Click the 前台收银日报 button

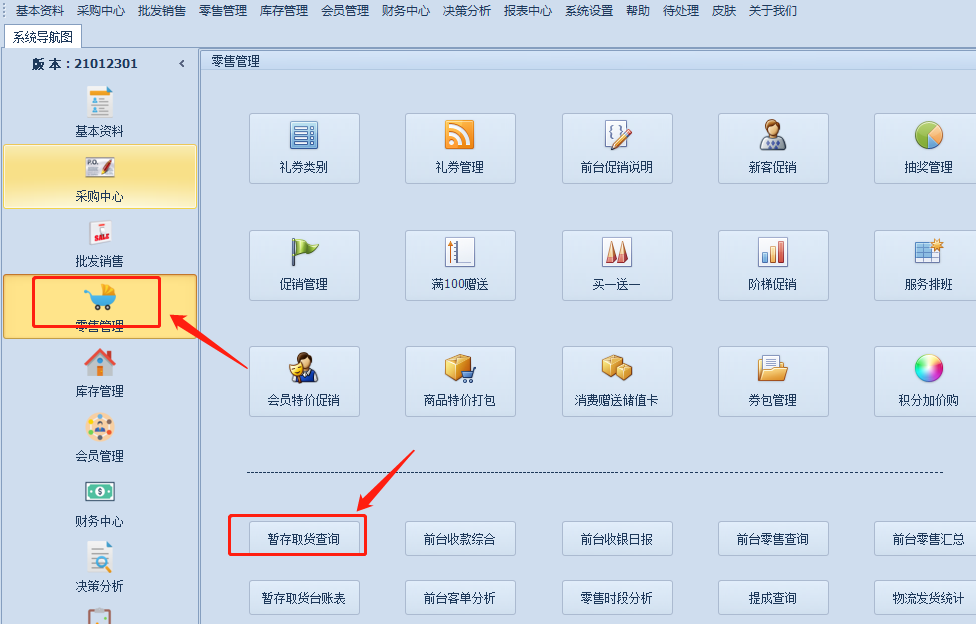click(617, 539)
